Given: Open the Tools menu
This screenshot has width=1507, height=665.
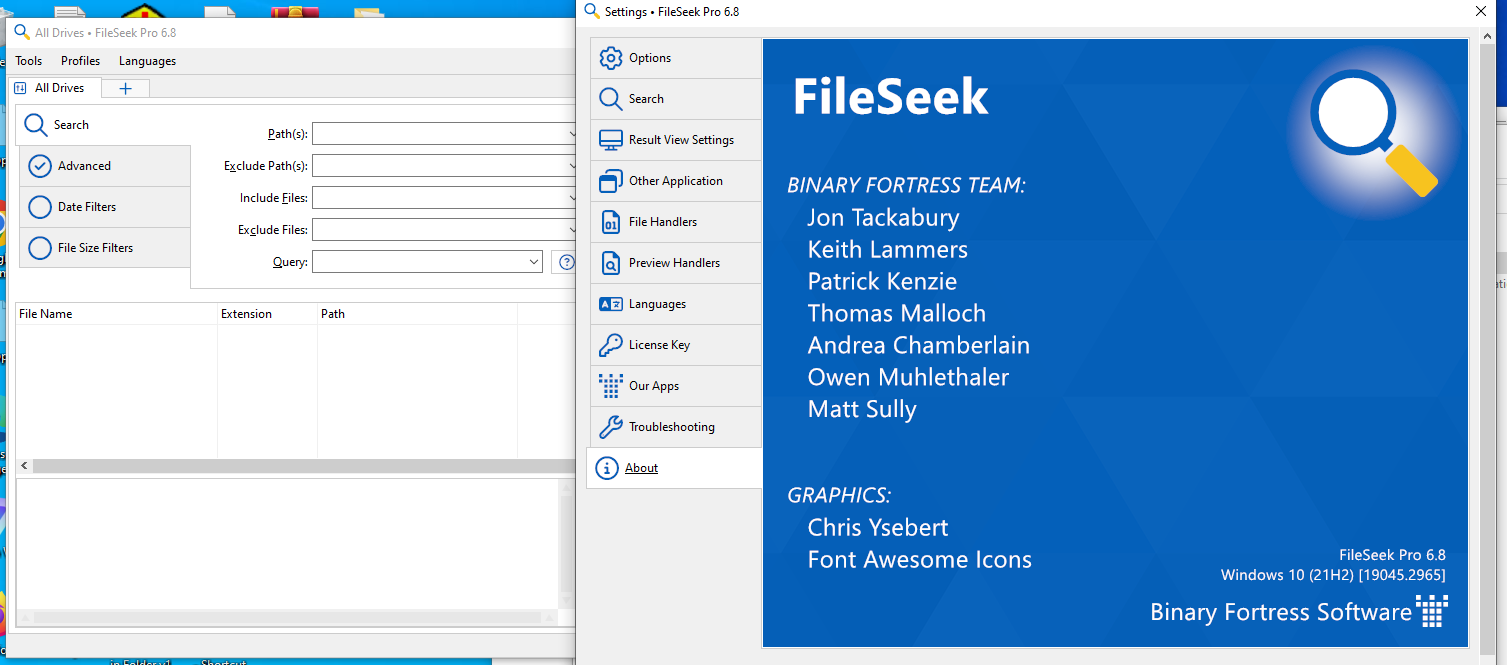Looking at the screenshot, I should click(29, 61).
